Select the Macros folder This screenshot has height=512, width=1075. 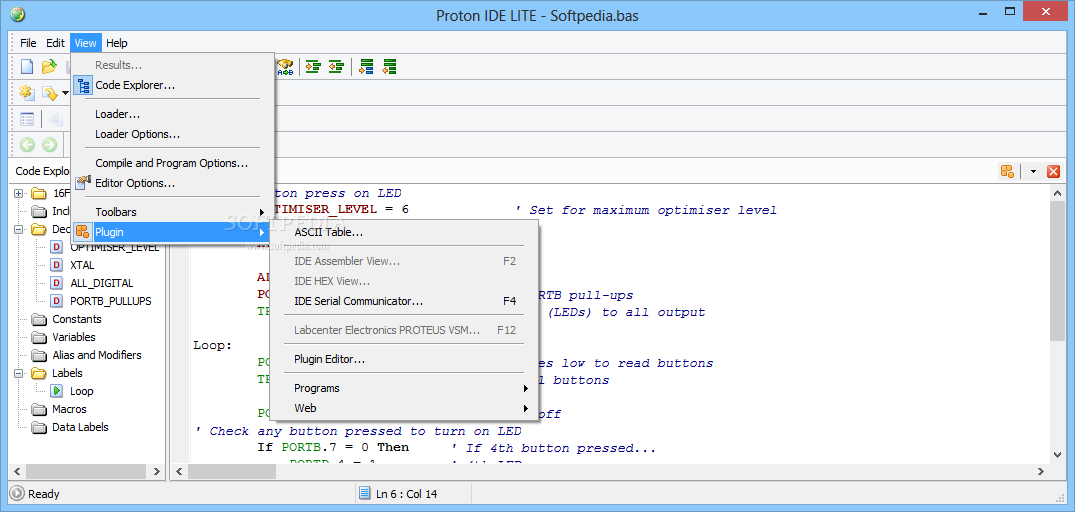[69, 409]
